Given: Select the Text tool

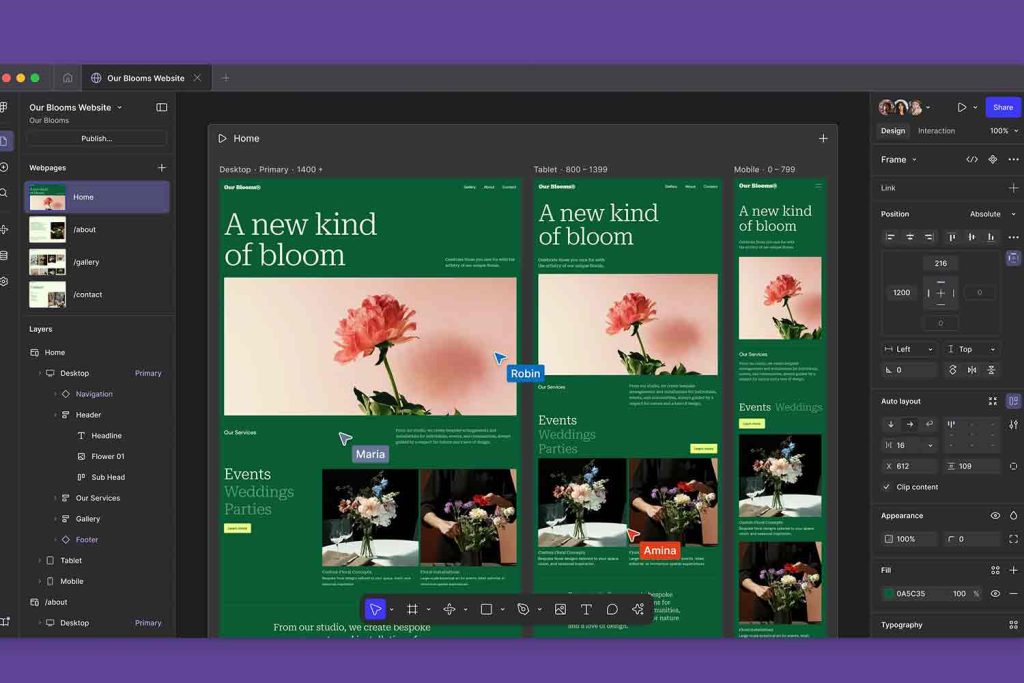Looking at the screenshot, I should (x=586, y=609).
